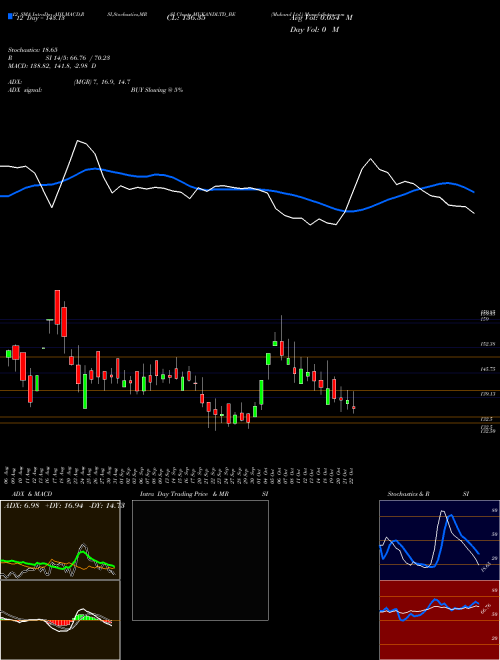Click the 'BUY Slowing @ 5%' signal text
Image resolution: width=500 pixels, height=660 pixels.
click(x=157, y=90)
